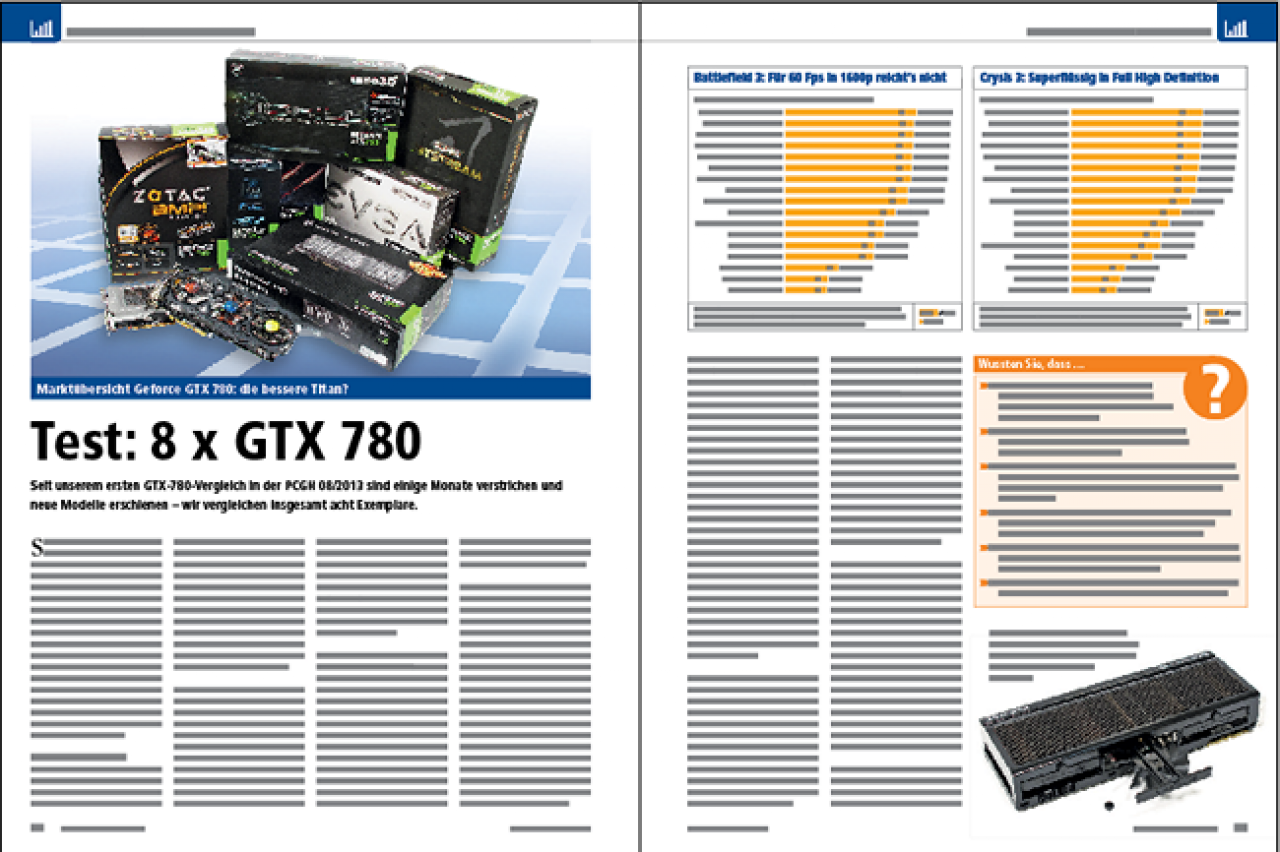This screenshot has width=1280, height=852.
Task: Click the 'Wussten Sie, dass ...' box header
Action: point(1078,365)
